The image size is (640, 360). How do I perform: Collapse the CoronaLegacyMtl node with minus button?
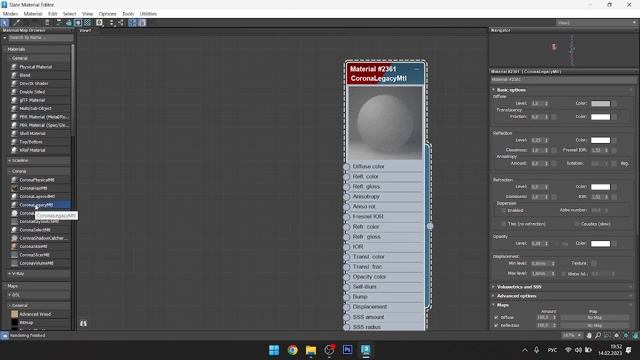(416, 69)
